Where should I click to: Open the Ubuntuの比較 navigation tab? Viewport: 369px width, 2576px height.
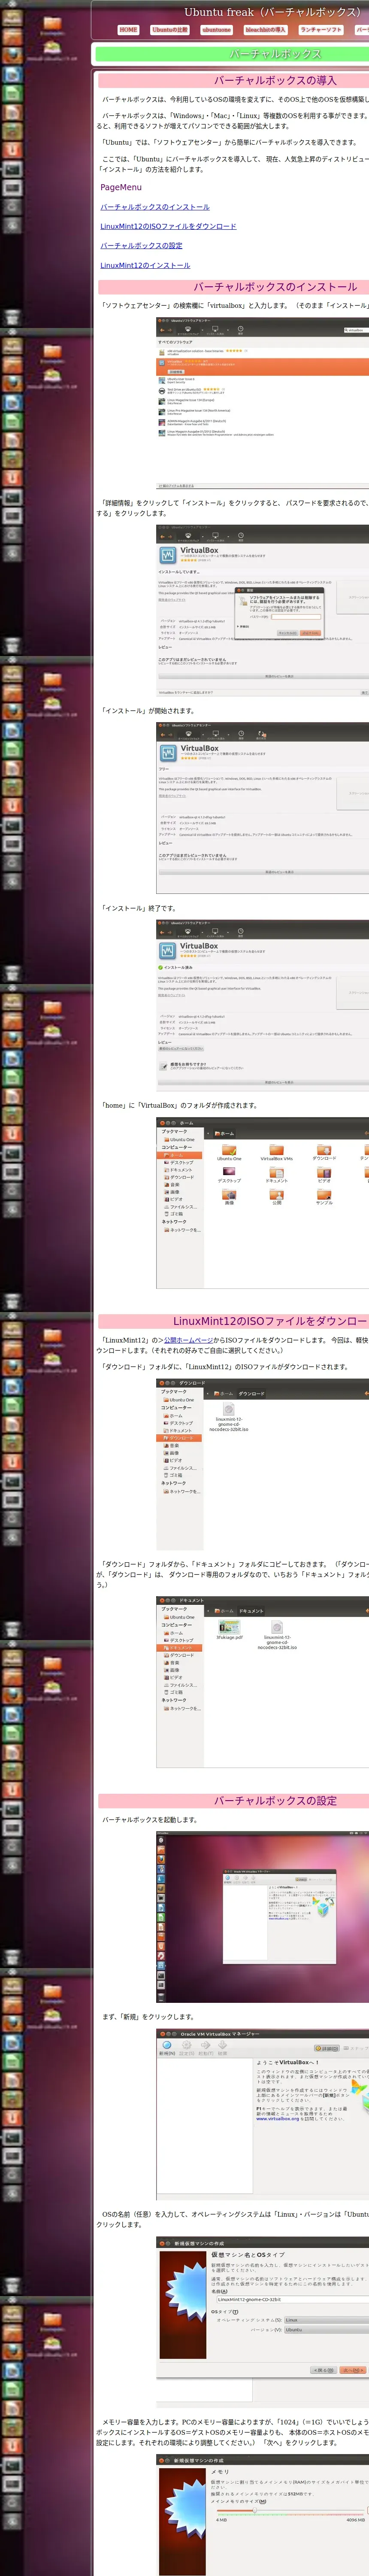(169, 30)
